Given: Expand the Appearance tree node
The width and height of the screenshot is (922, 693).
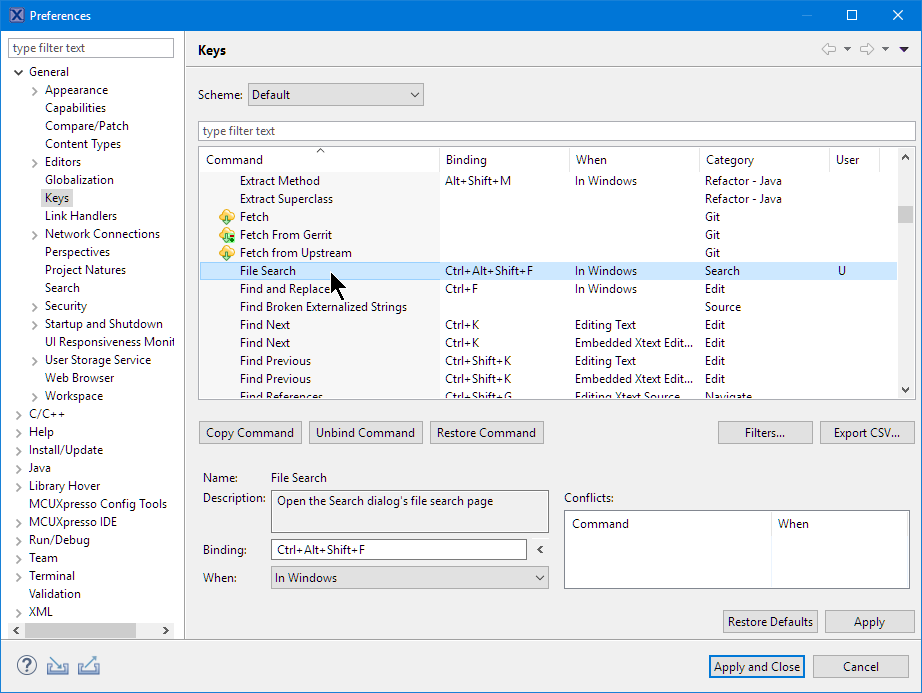Looking at the screenshot, I should [34, 91].
